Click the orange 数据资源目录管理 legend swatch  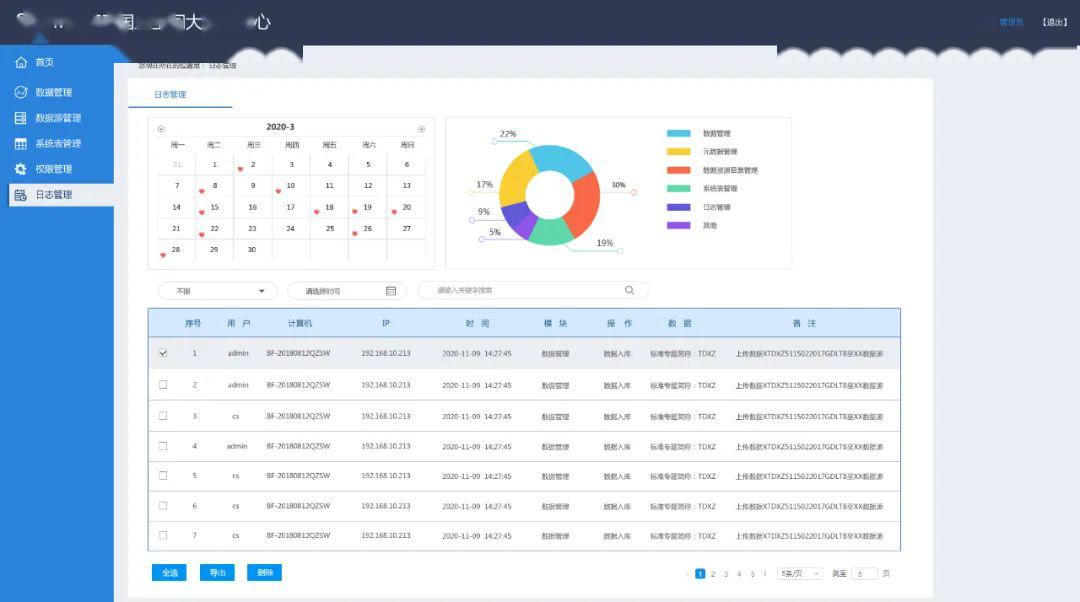[x=678, y=170]
